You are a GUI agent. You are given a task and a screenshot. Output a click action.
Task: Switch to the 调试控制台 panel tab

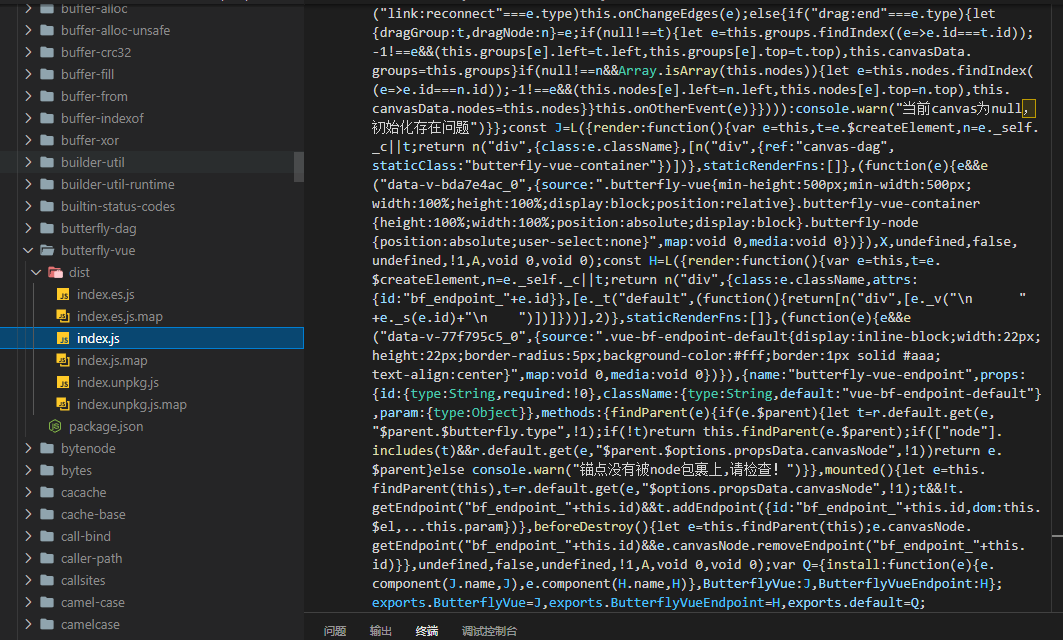489,631
